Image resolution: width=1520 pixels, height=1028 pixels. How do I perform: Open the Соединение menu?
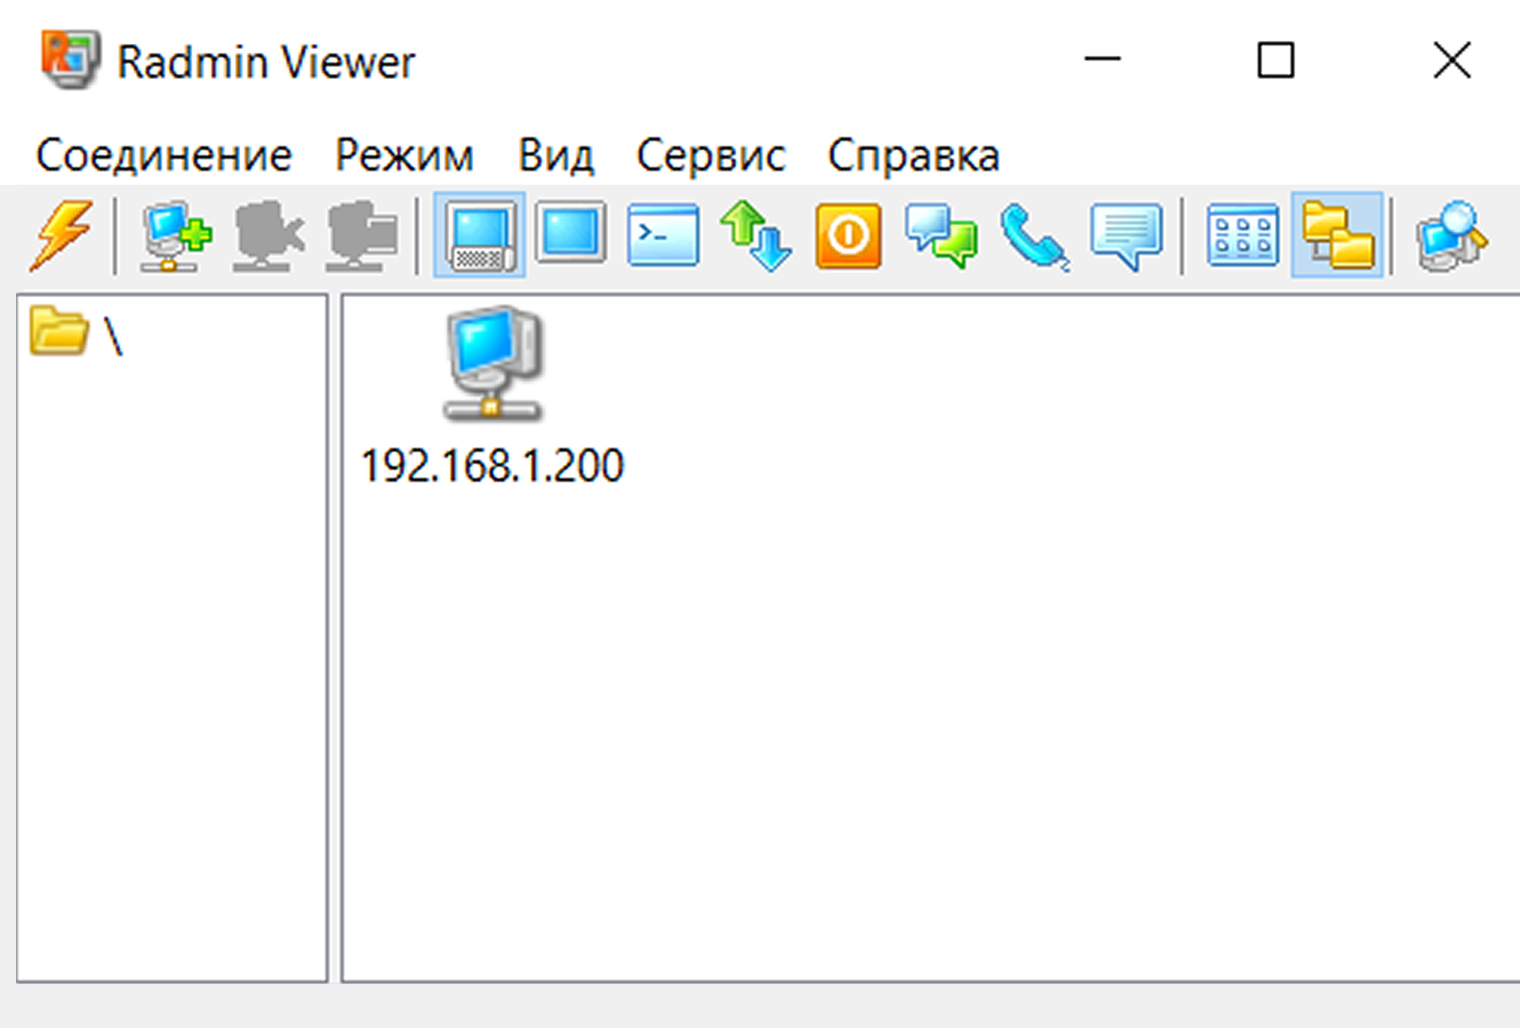[164, 156]
